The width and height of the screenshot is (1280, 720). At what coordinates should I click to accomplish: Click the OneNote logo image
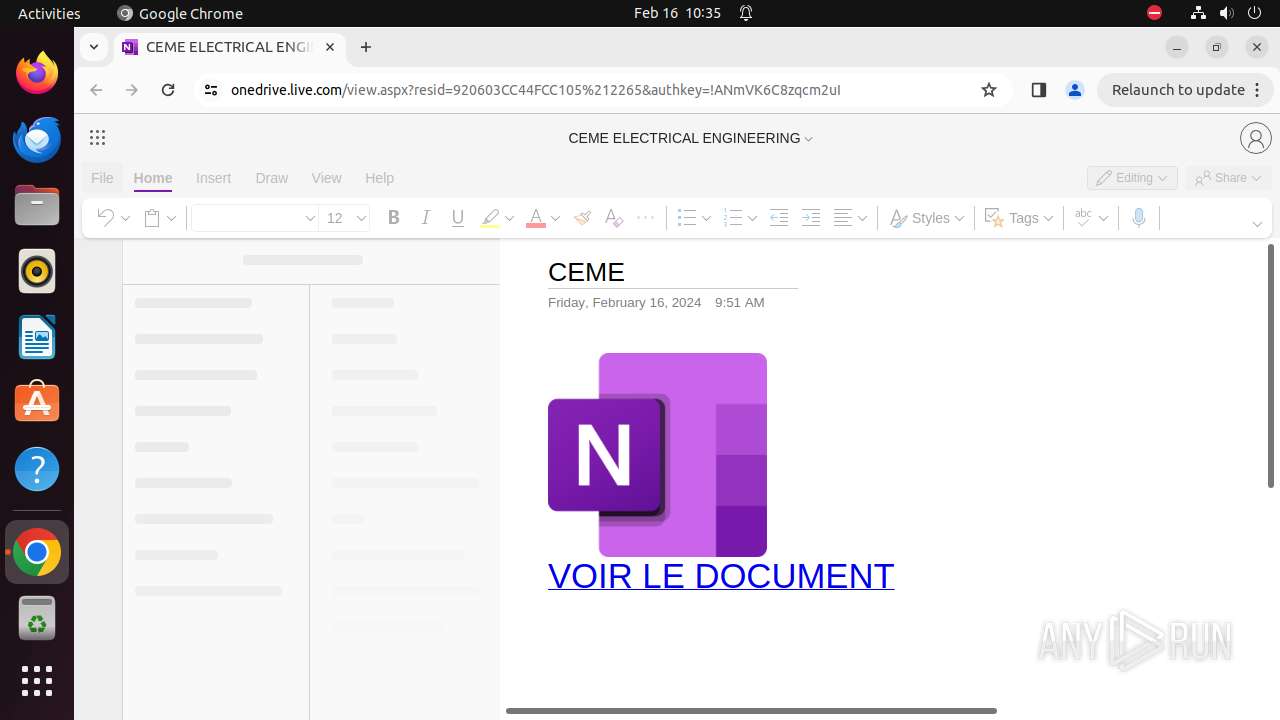tap(657, 455)
